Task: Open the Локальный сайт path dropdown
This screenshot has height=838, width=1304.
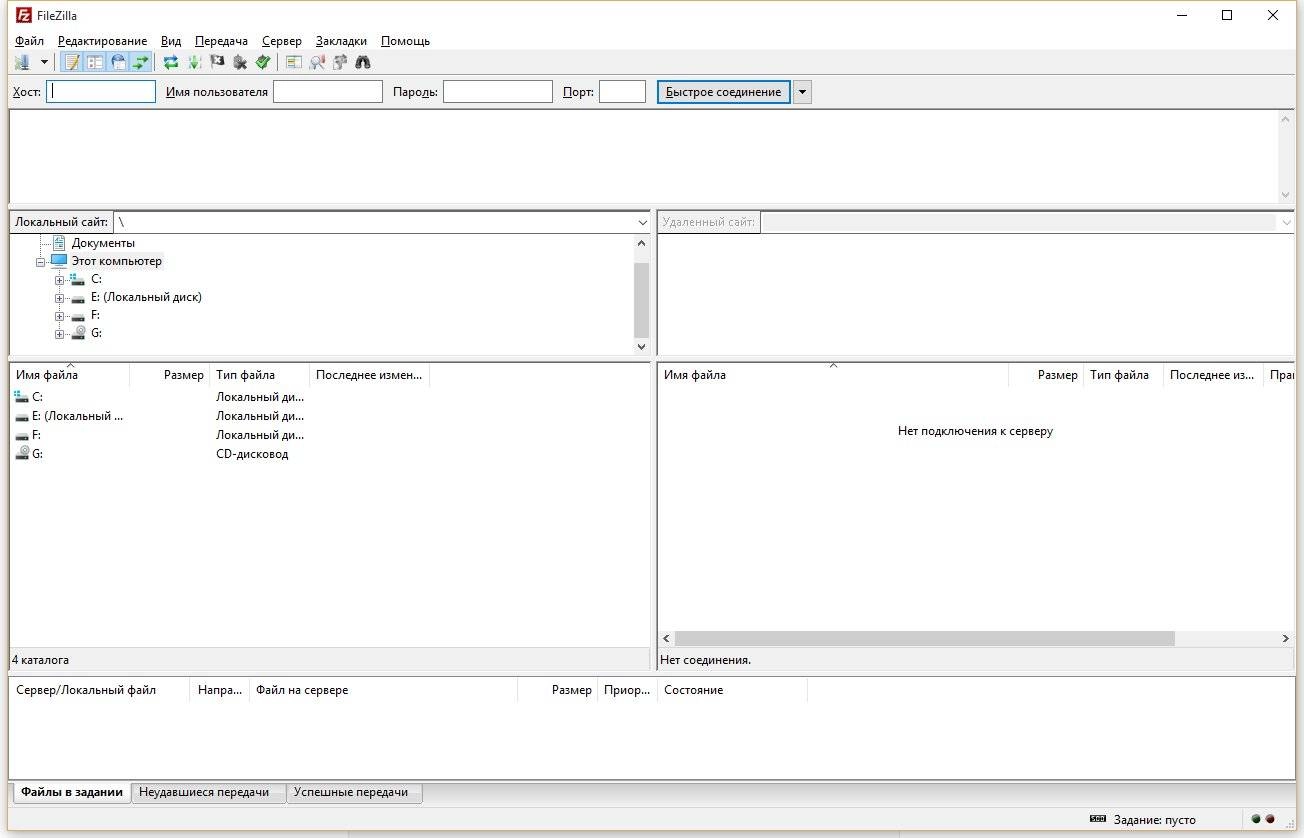Action: (642, 222)
